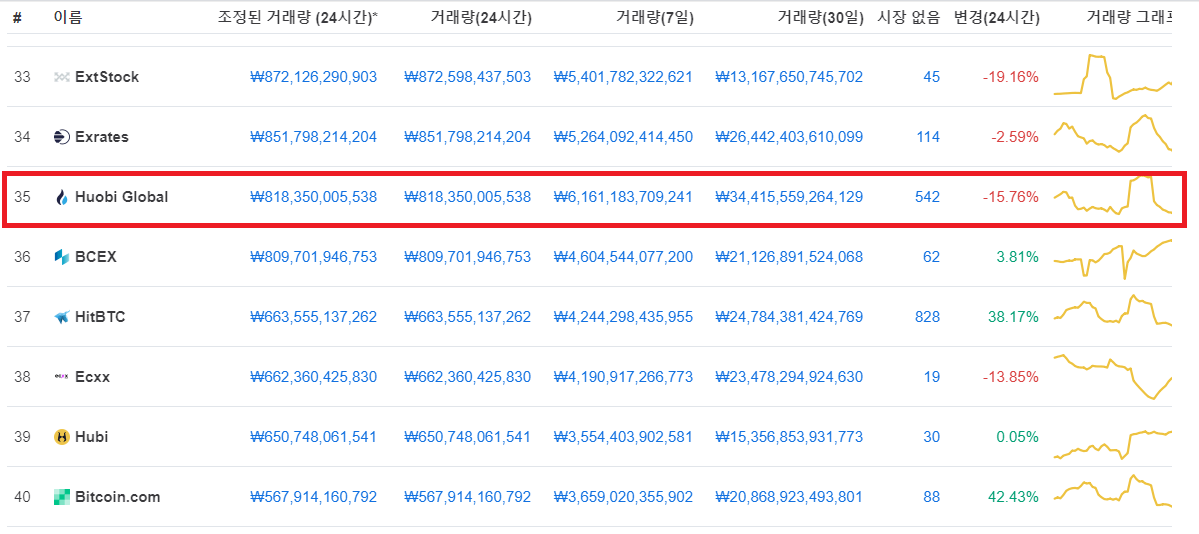Click the Exrates logo icon
Image resolution: width=1199 pixels, height=534 pixels.
[62, 137]
